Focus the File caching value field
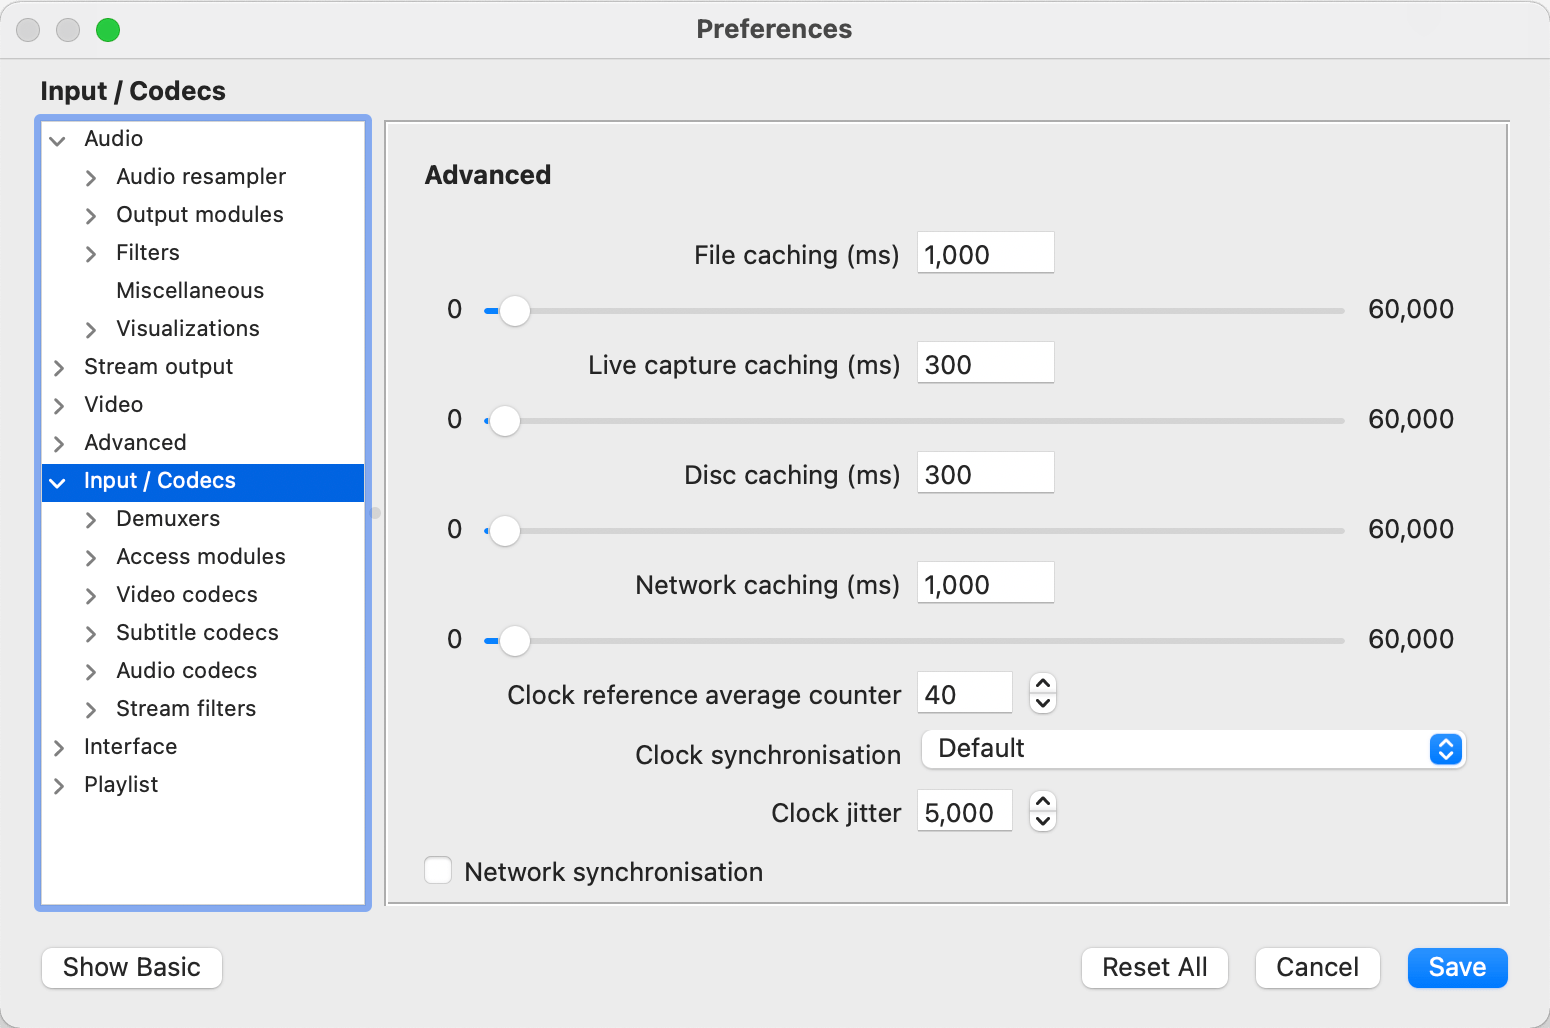The width and height of the screenshot is (1550, 1028). (986, 253)
